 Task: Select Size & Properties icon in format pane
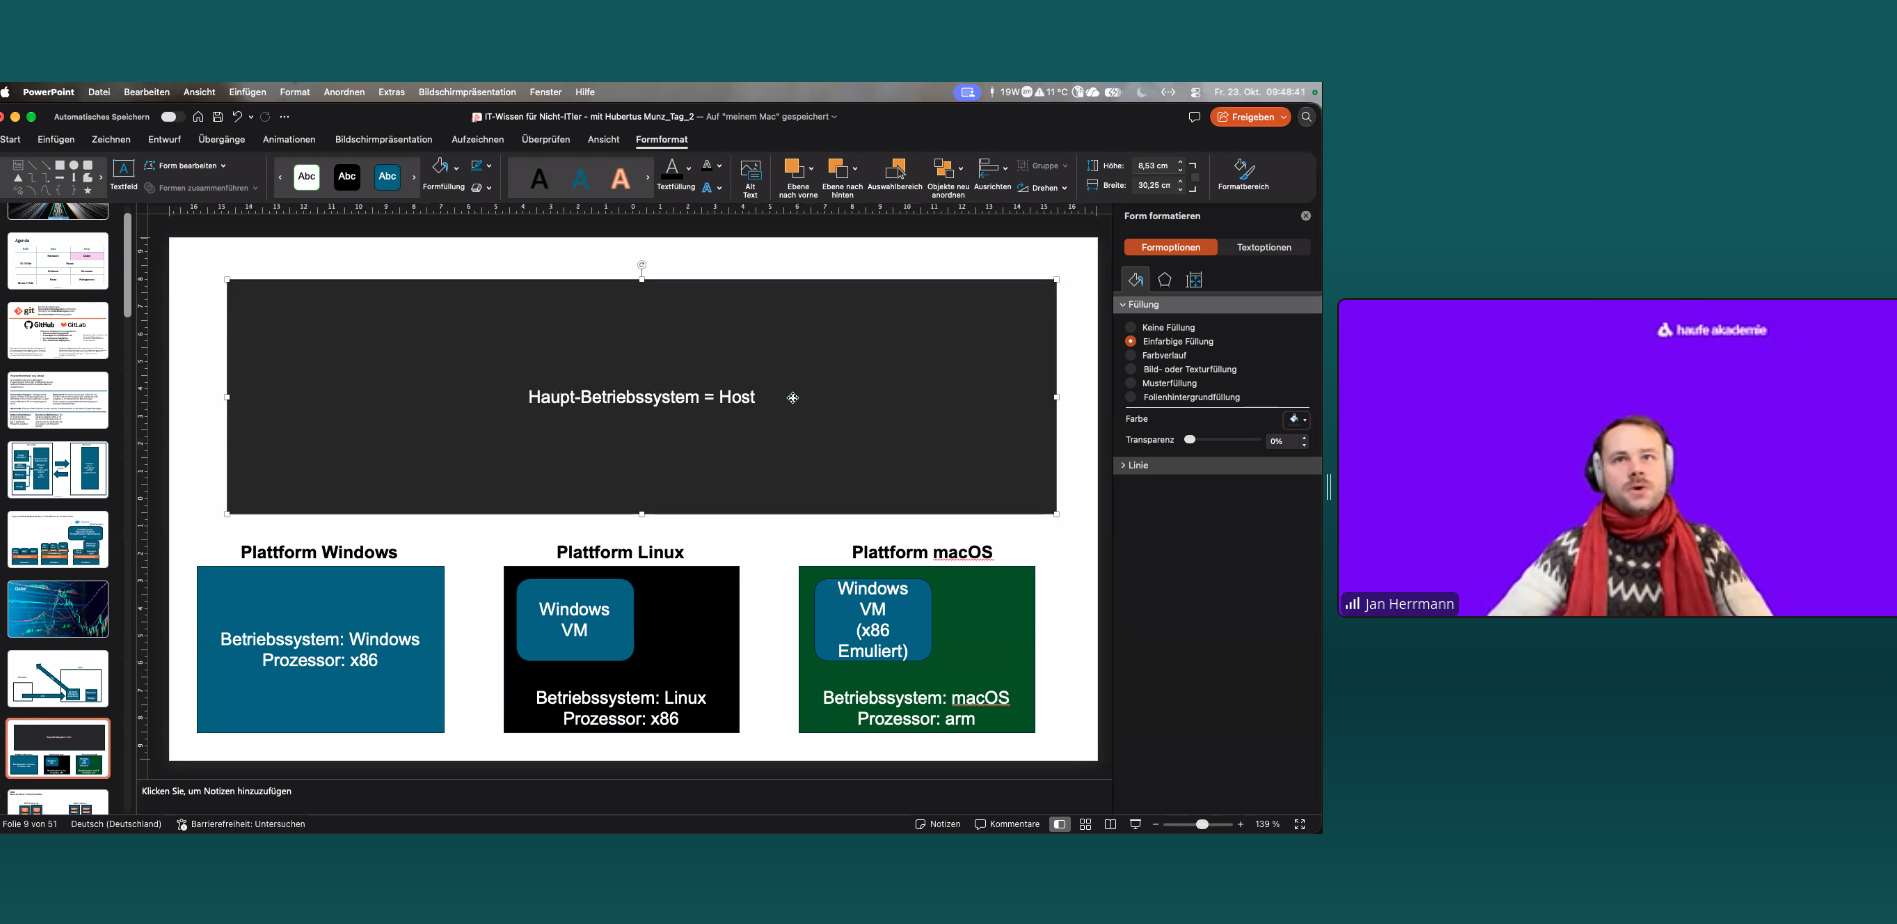coord(1194,280)
